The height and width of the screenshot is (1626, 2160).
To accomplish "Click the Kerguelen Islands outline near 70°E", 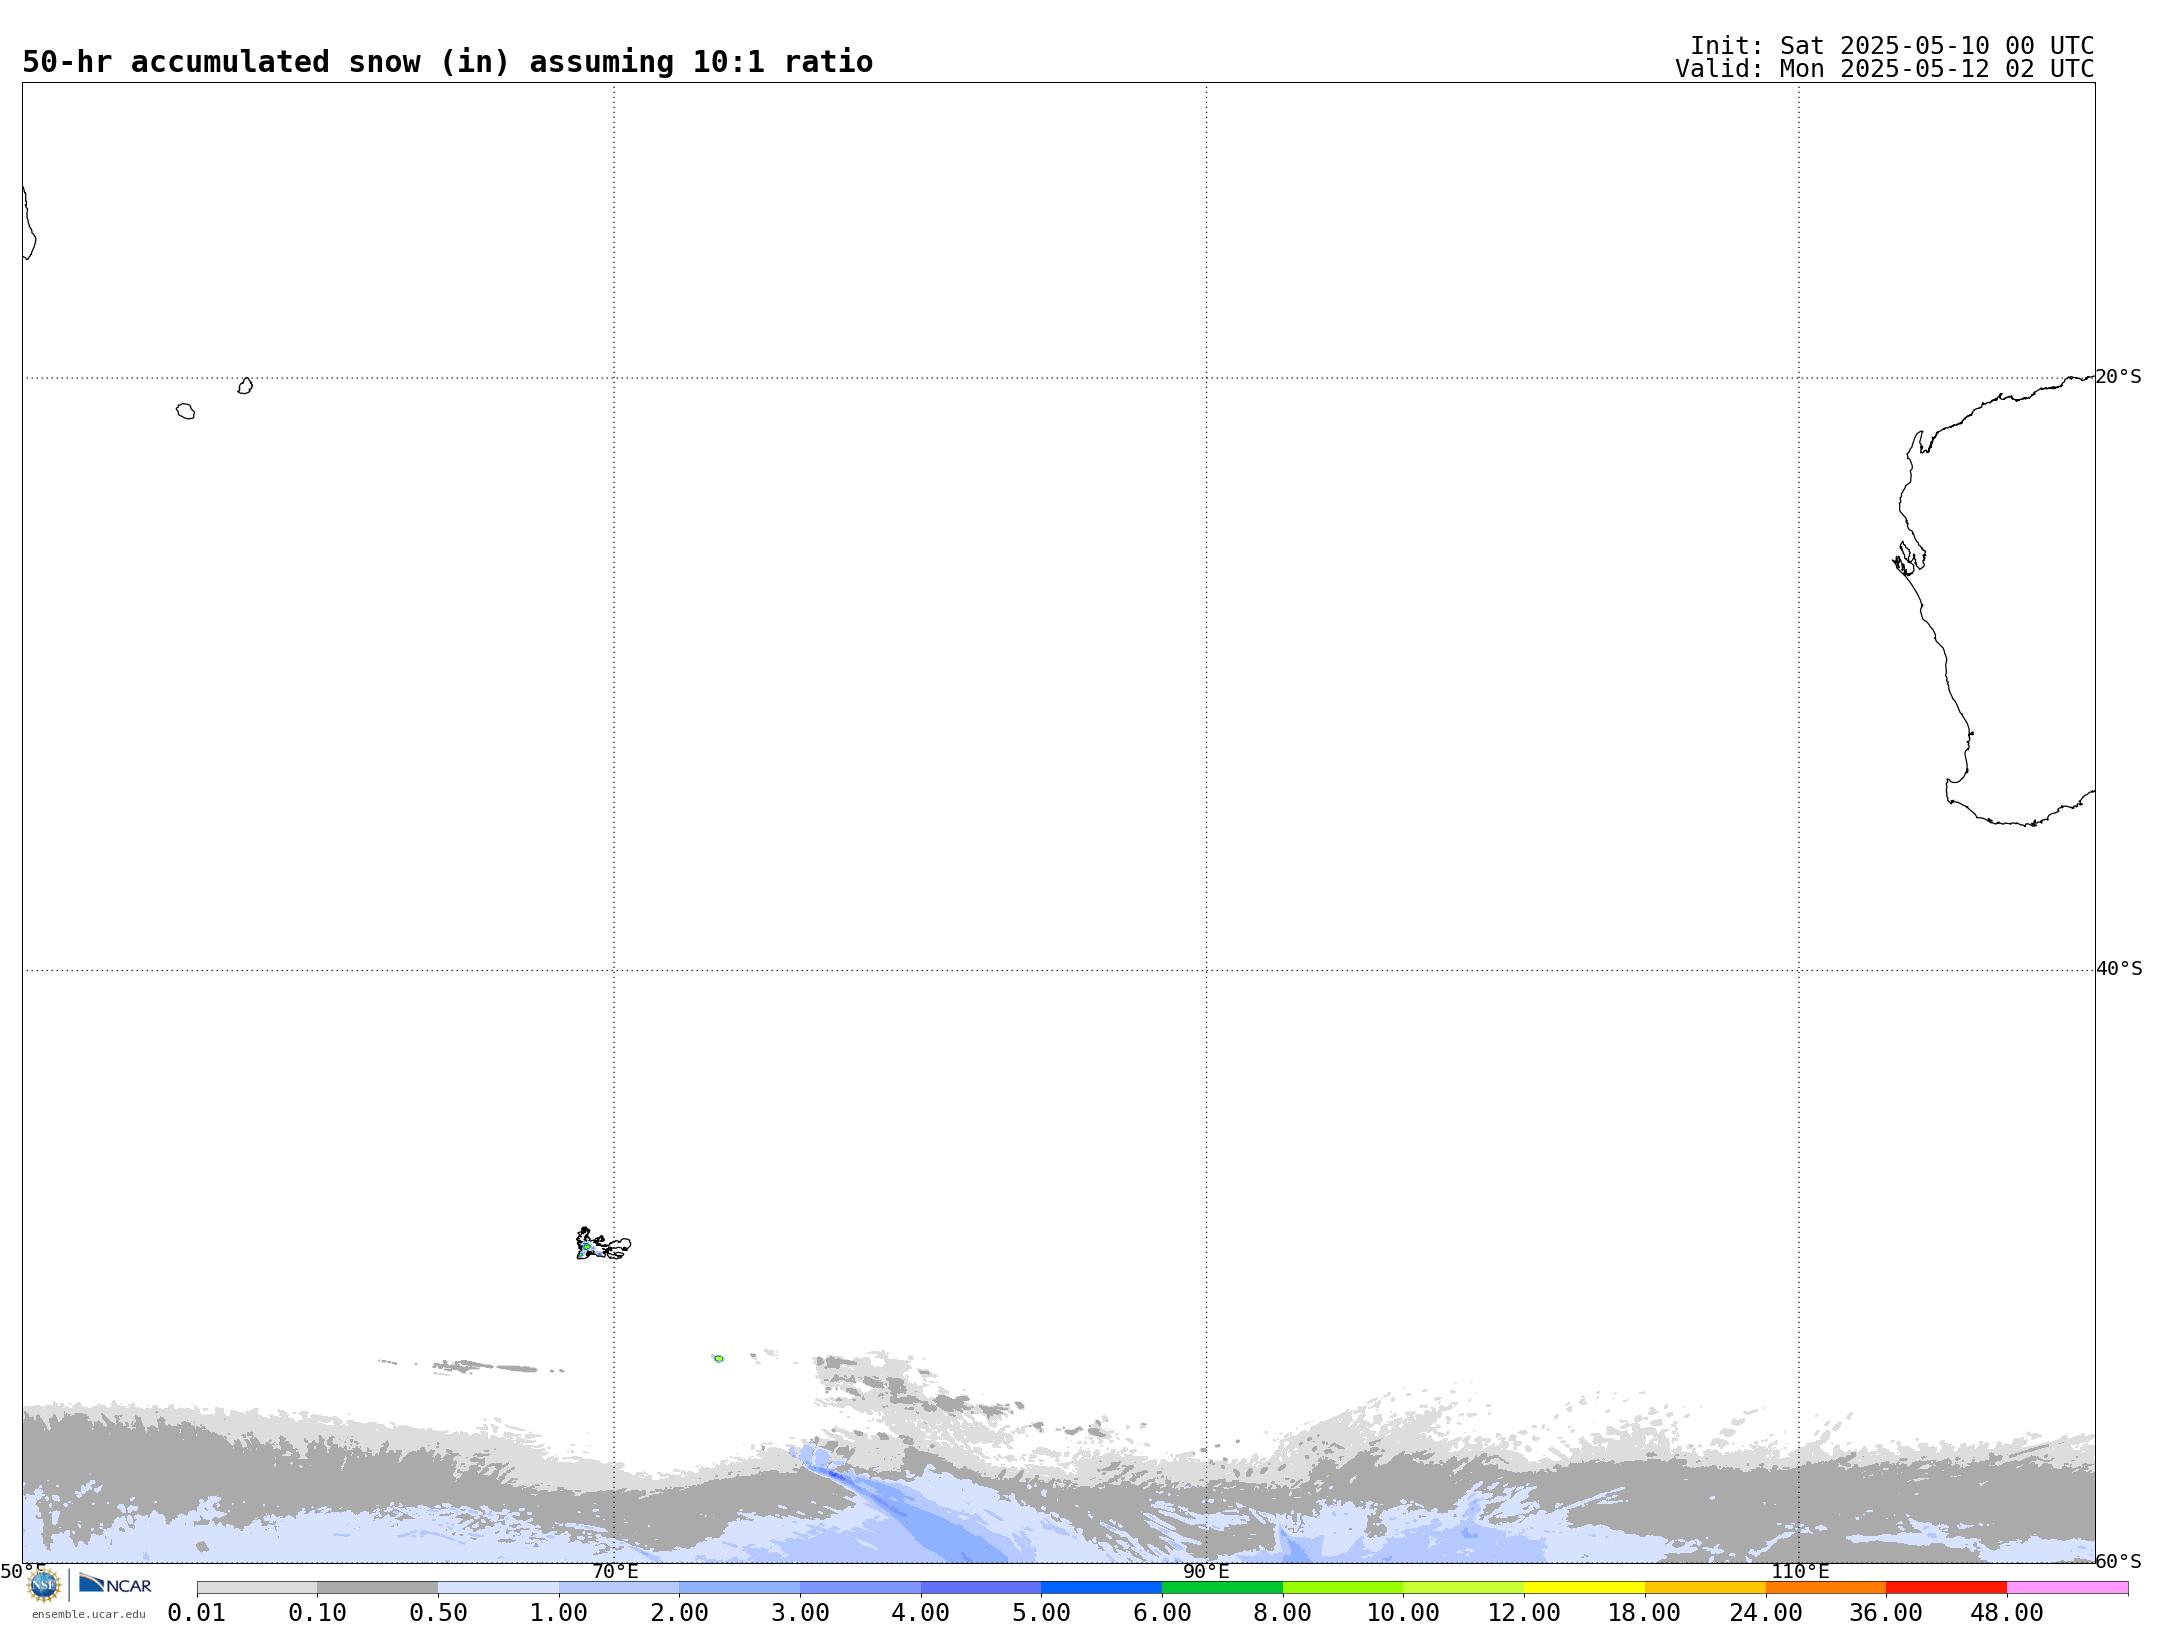I will pyautogui.click(x=602, y=1244).
